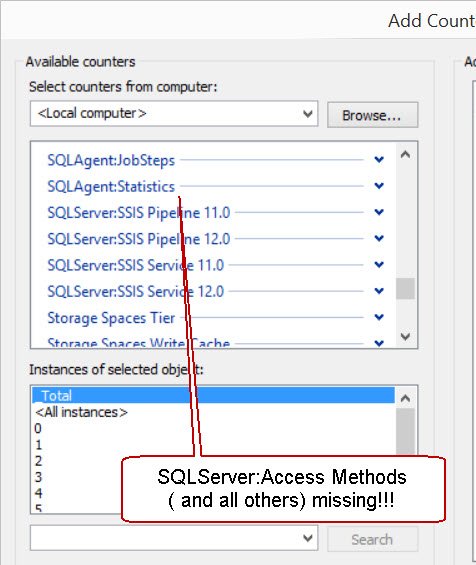Select SQLServer:SSIS Service 11.0 object
Image resolution: width=476 pixels, height=565 pixels.
(x=136, y=266)
